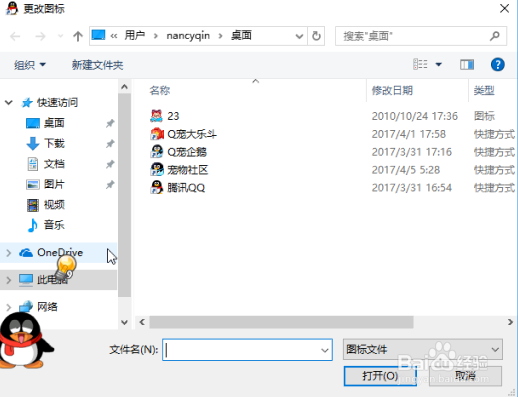Open 图片 in quick access
Image resolution: width=518 pixels, height=397 pixels.
point(54,184)
